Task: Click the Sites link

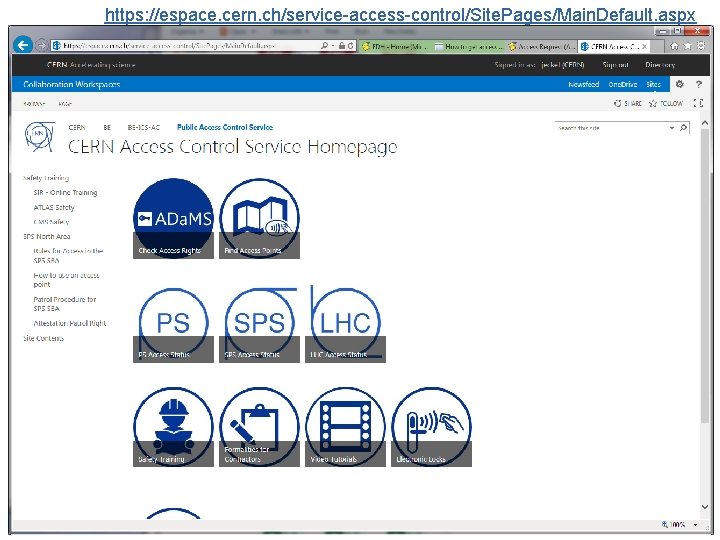Action: click(x=653, y=84)
